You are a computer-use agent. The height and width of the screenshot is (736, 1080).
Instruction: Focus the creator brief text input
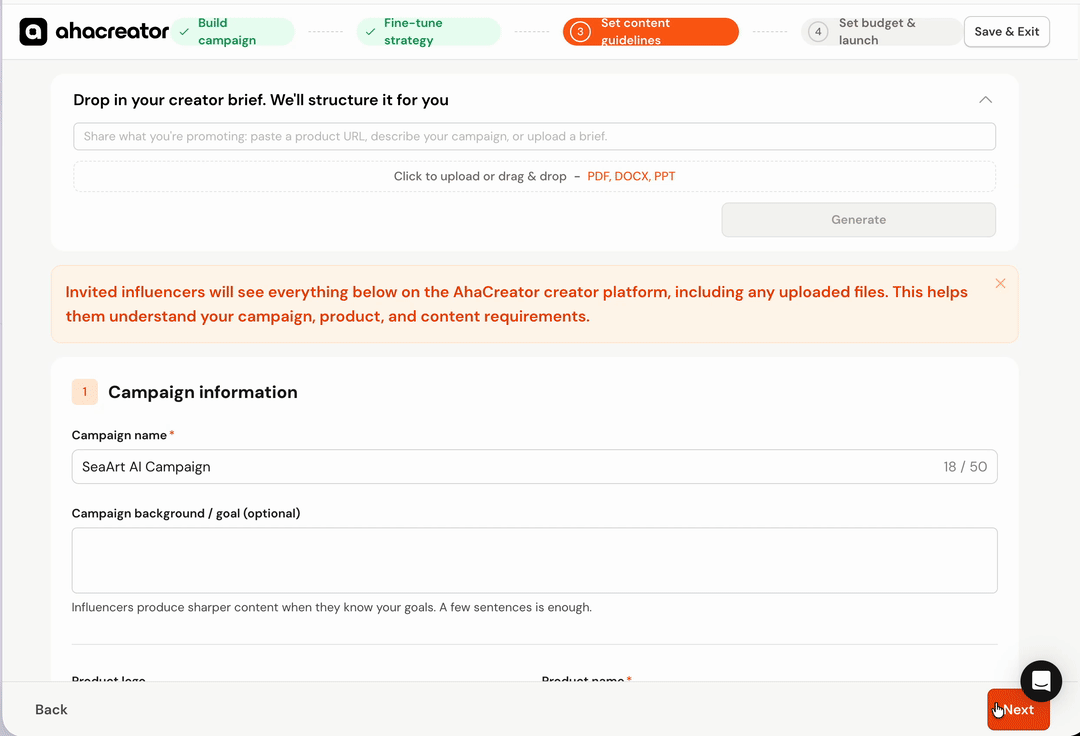pos(534,136)
